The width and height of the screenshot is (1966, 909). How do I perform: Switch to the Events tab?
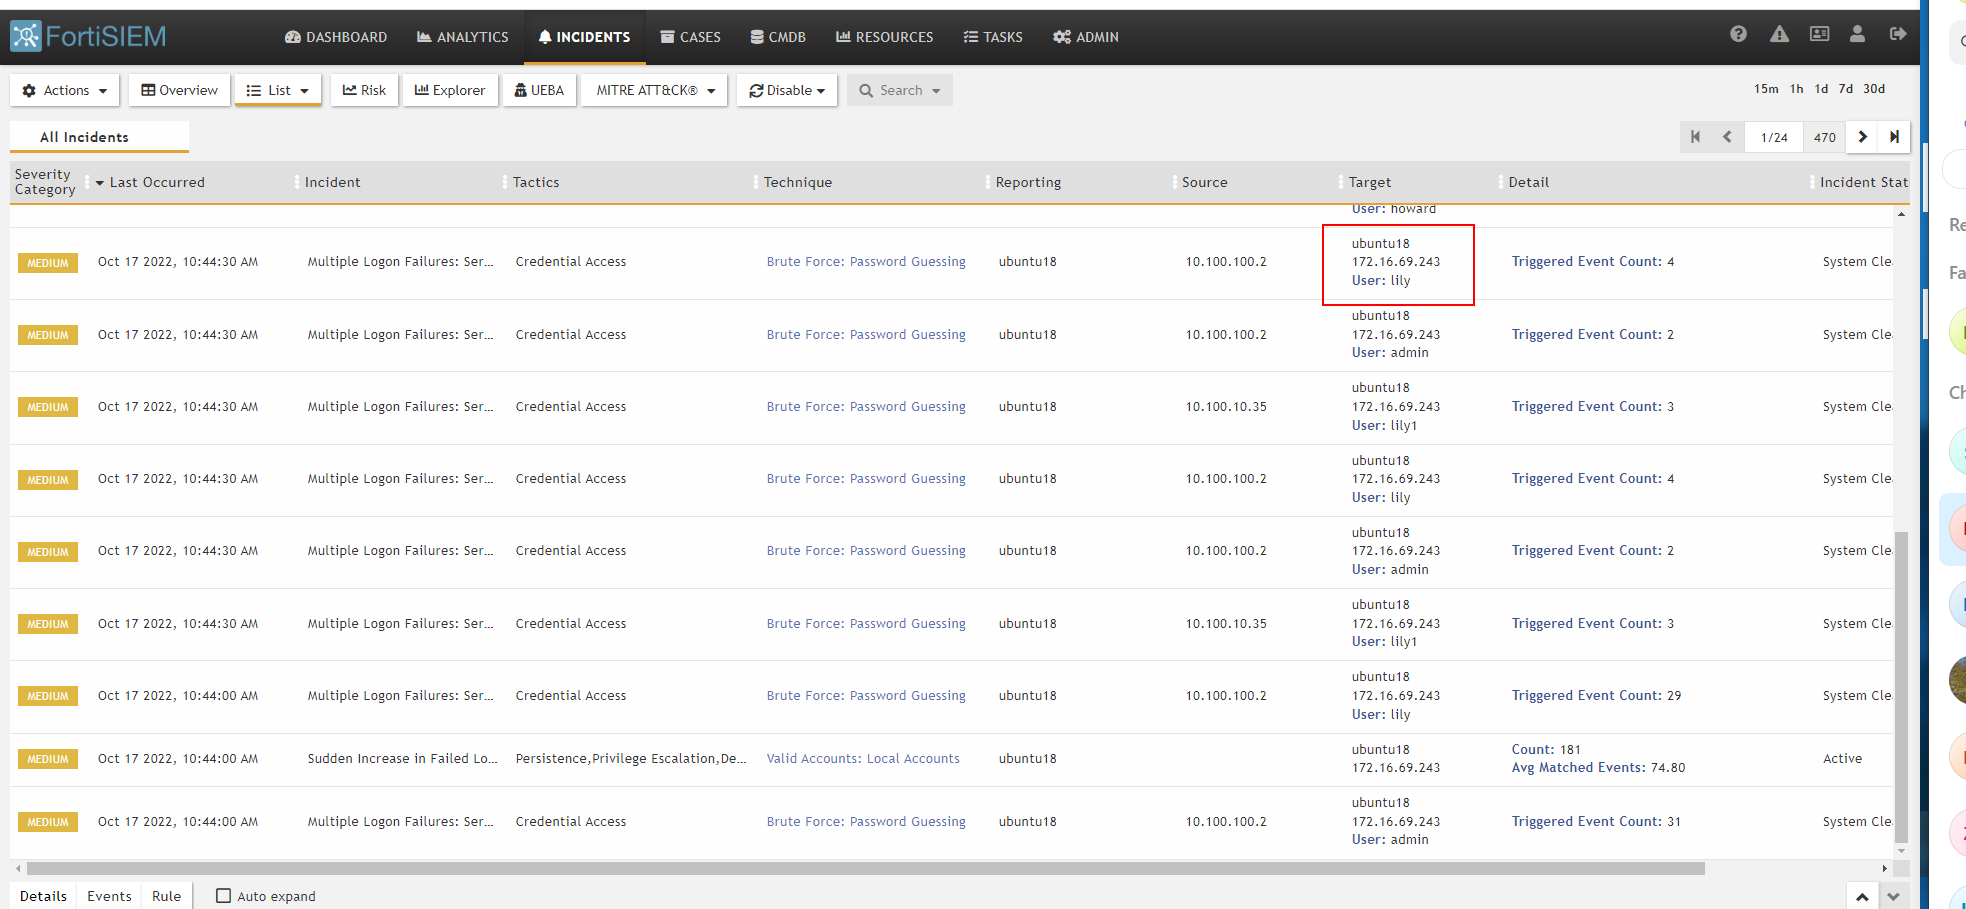(108, 895)
